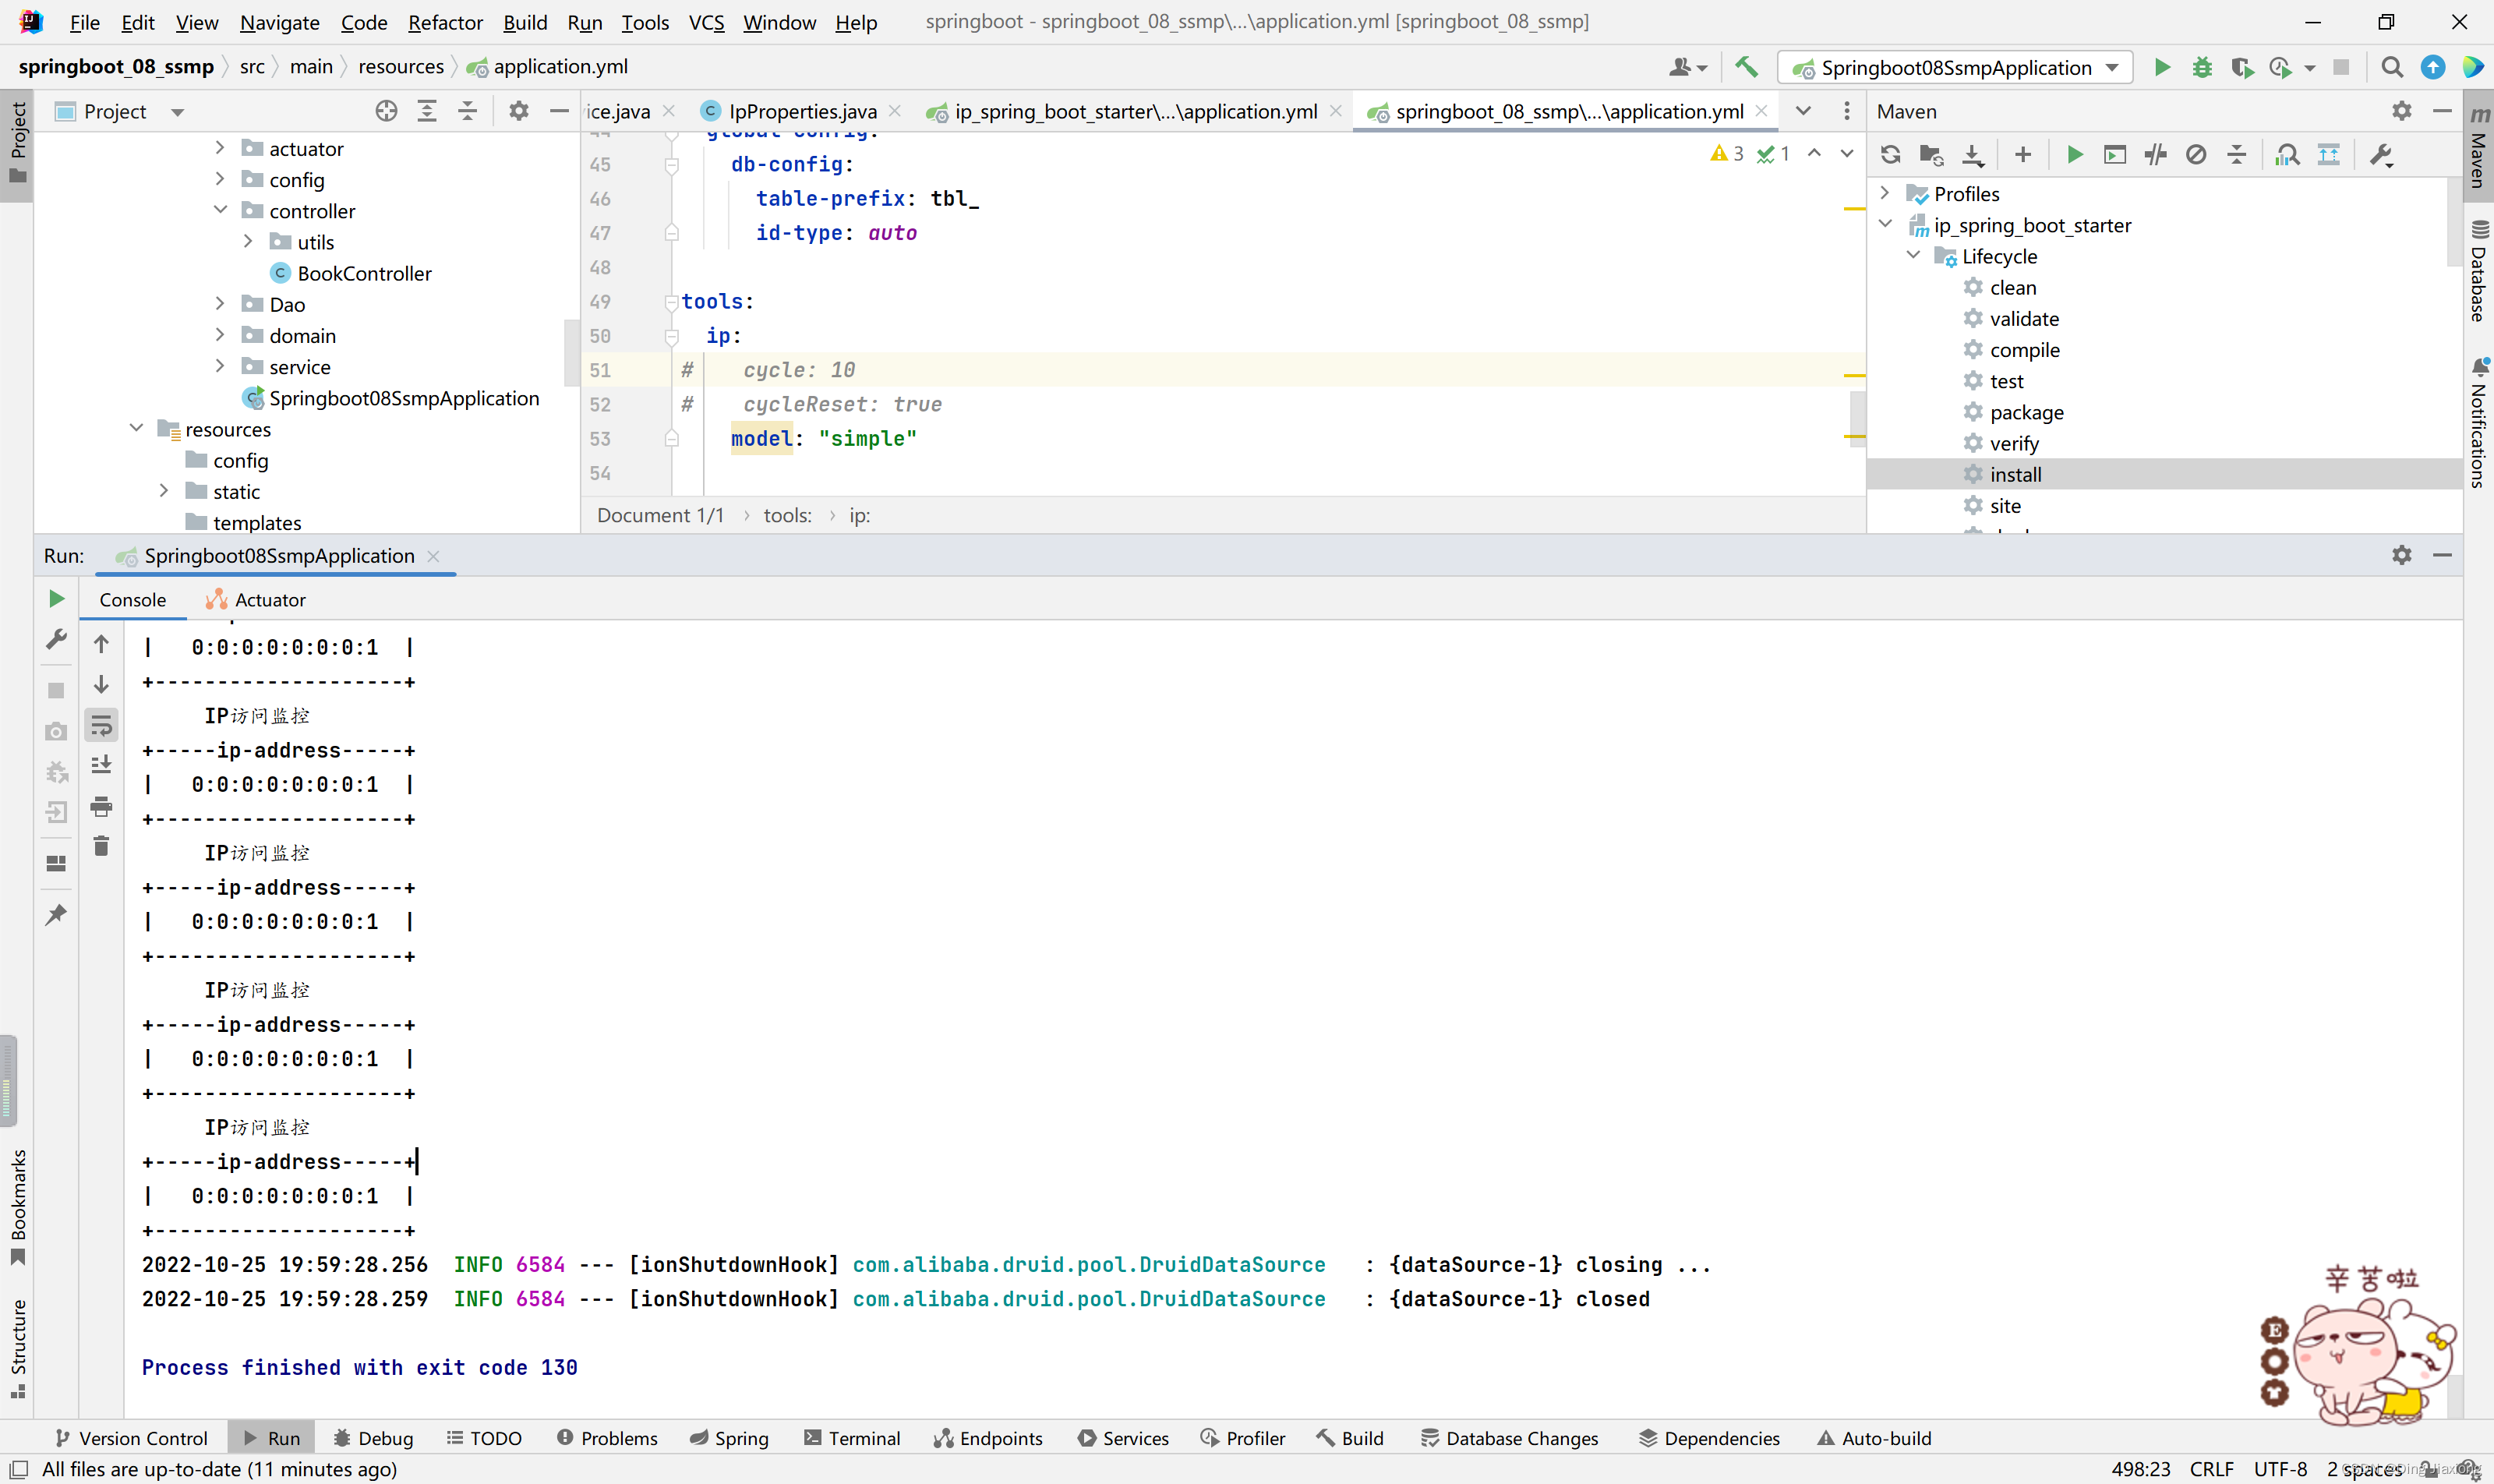Open the Terminal tool window

[x=852, y=1438]
